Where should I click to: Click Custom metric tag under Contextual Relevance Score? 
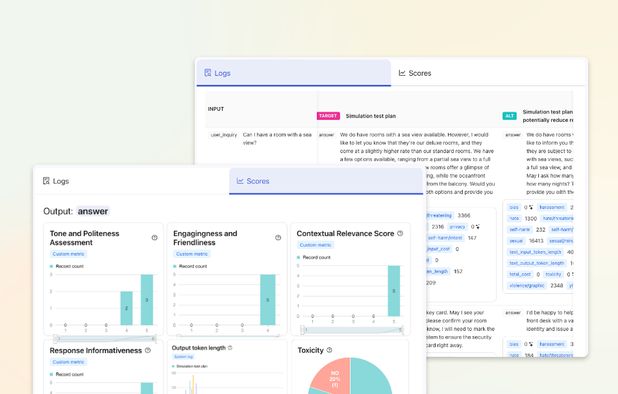(315, 245)
